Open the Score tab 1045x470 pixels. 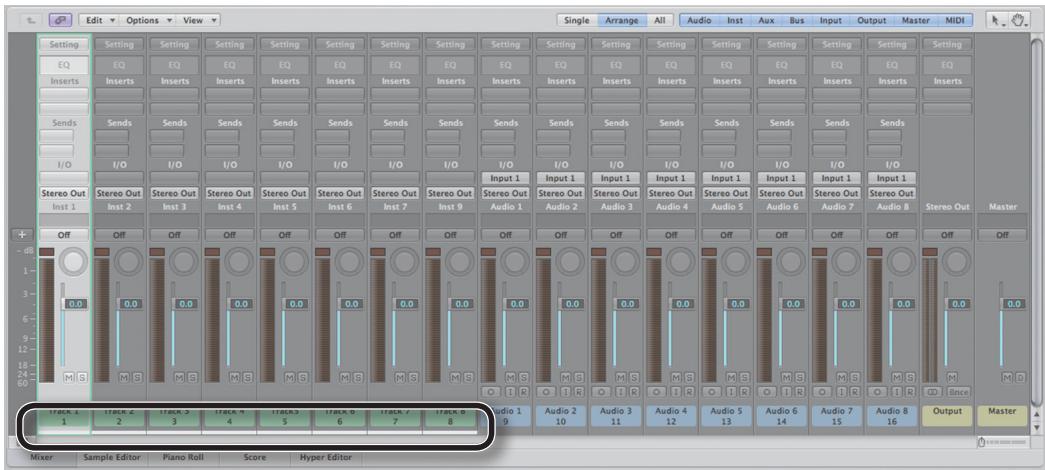(x=254, y=457)
